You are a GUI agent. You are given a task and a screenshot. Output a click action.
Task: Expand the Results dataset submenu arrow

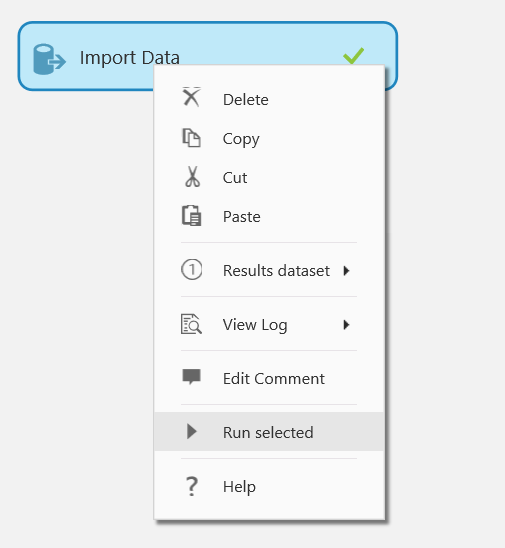click(346, 271)
